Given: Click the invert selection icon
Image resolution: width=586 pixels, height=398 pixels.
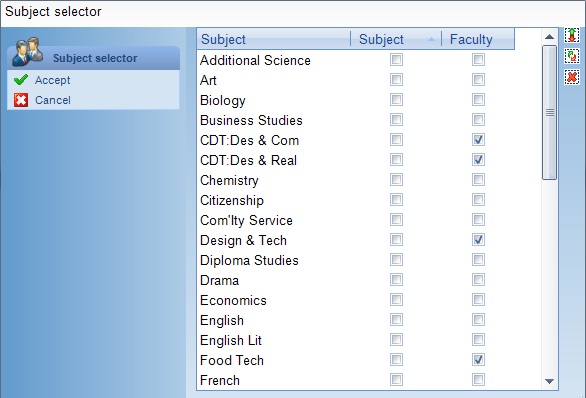Looking at the screenshot, I should [572, 56].
